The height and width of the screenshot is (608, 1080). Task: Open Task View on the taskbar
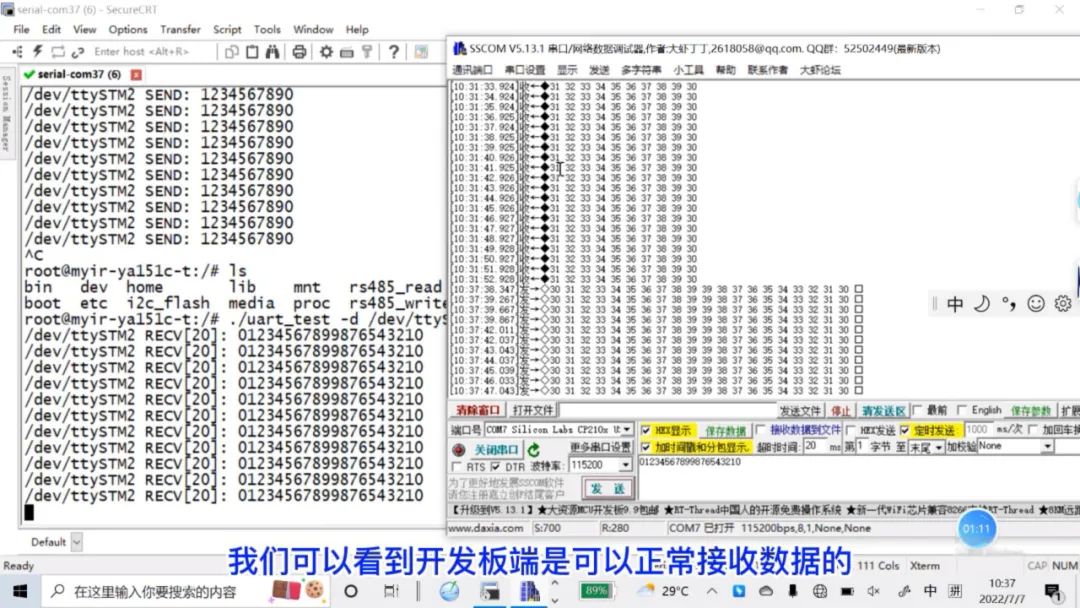point(391,591)
